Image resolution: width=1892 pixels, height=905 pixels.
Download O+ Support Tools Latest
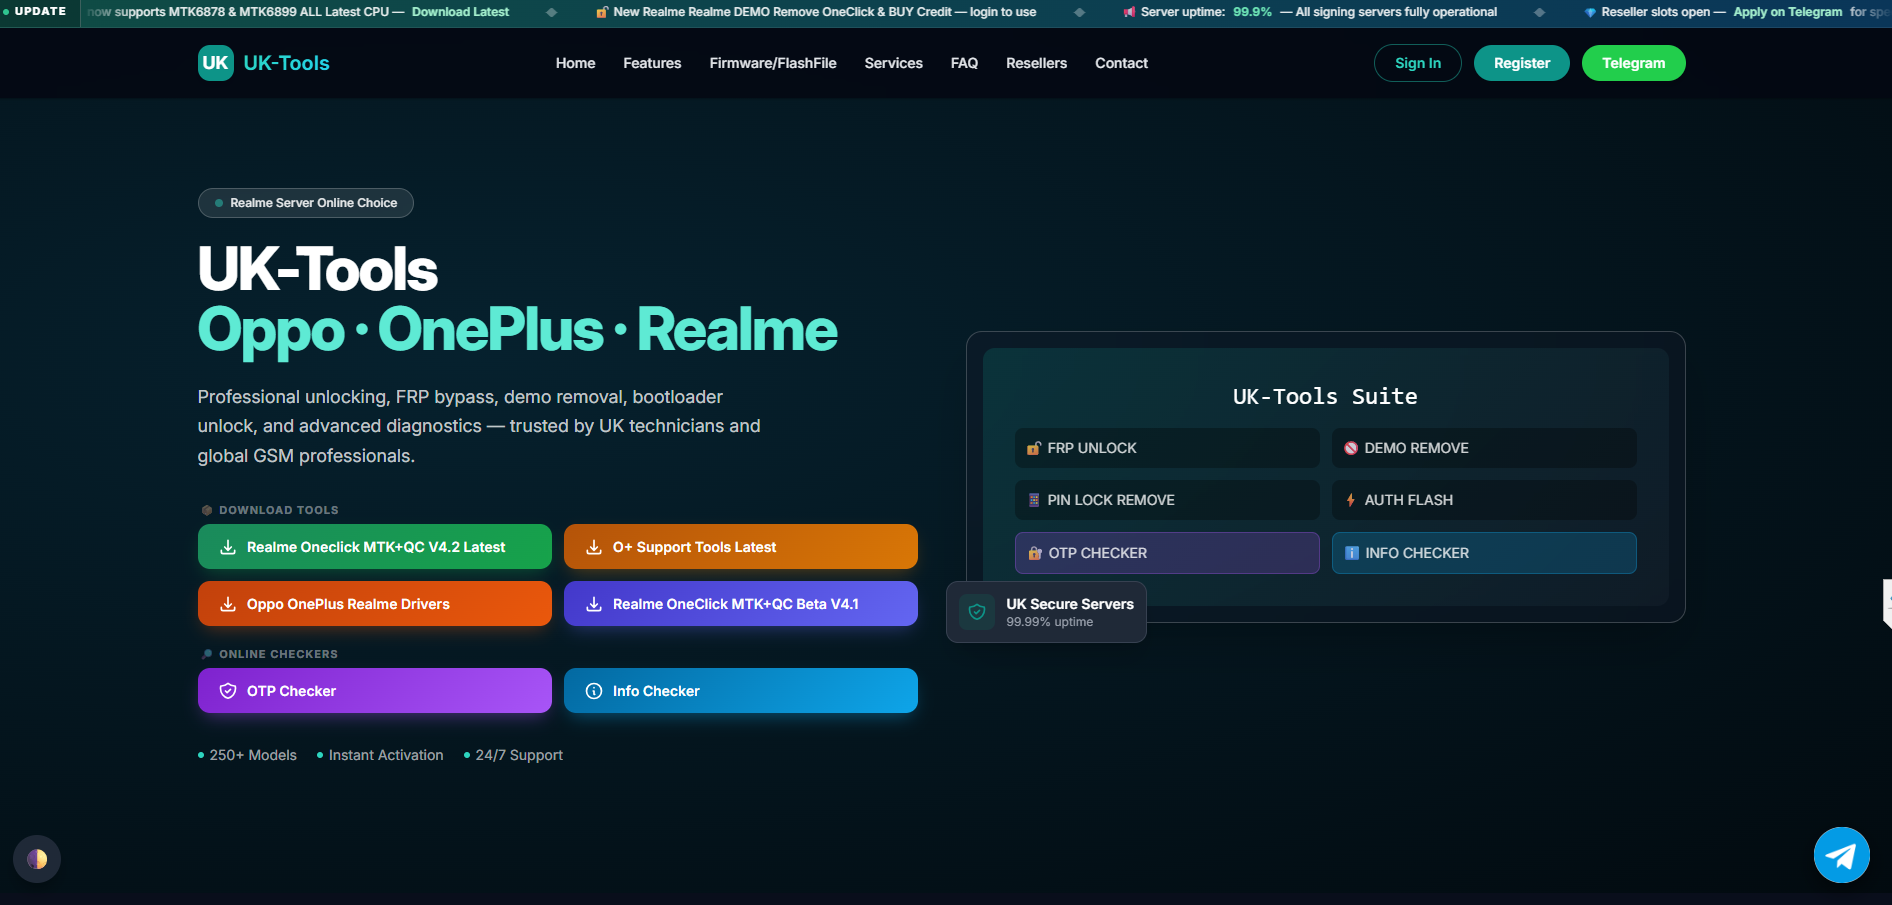[x=741, y=547]
